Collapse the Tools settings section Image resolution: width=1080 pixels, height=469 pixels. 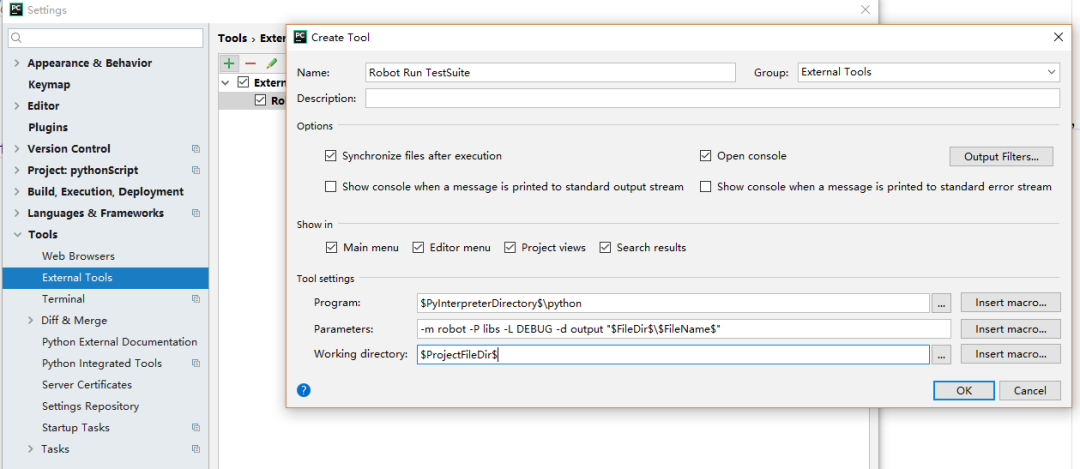click(x=17, y=235)
